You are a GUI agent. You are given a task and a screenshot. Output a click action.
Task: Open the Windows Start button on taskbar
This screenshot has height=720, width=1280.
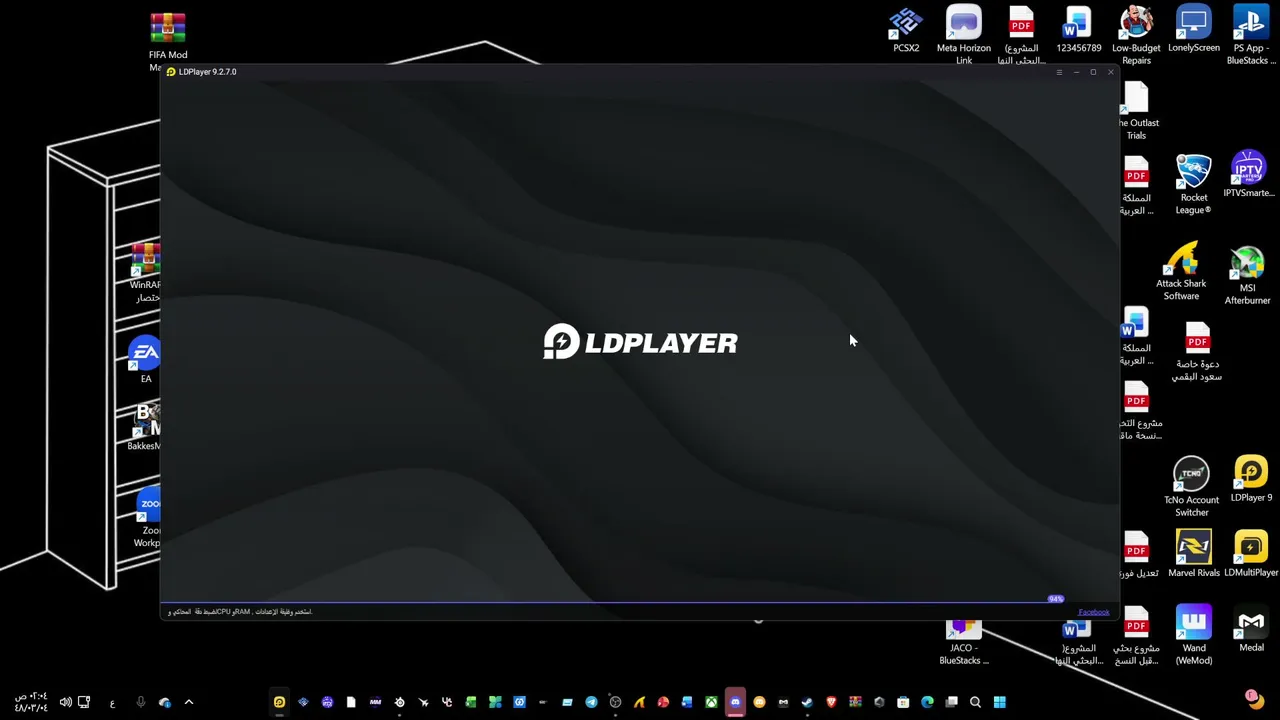[999, 702]
